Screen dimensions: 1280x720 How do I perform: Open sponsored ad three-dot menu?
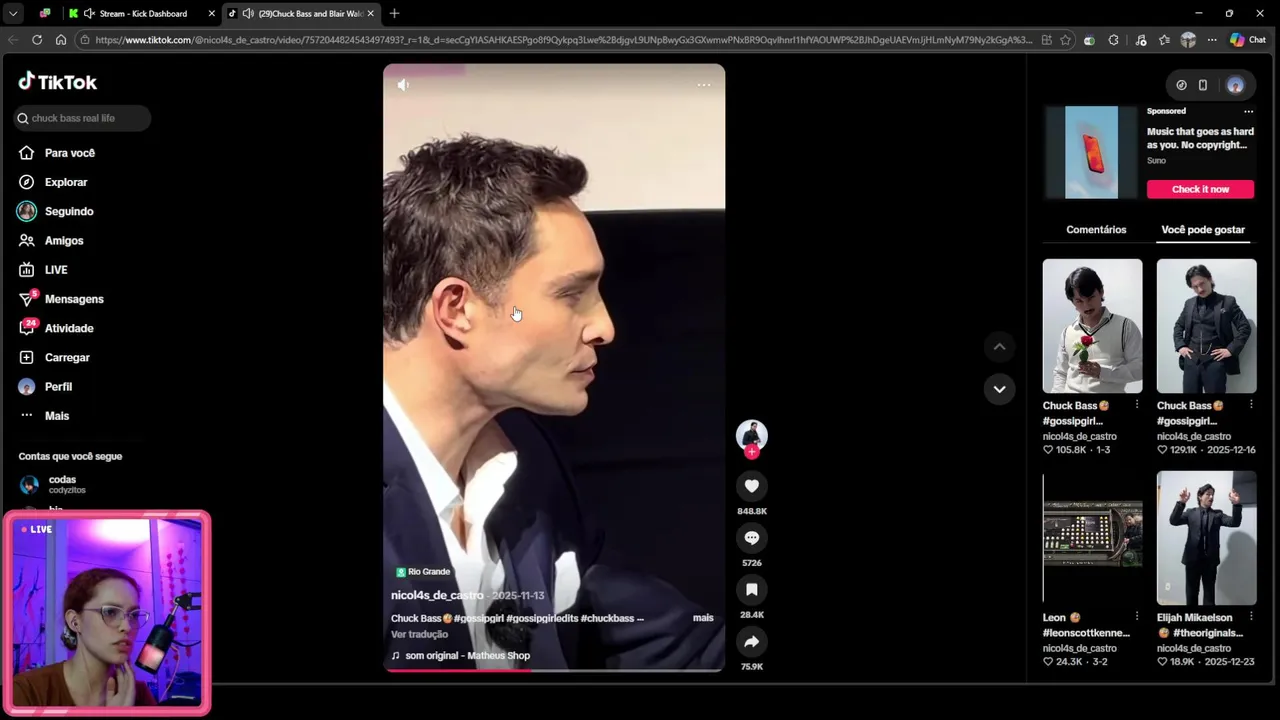point(1248,111)
